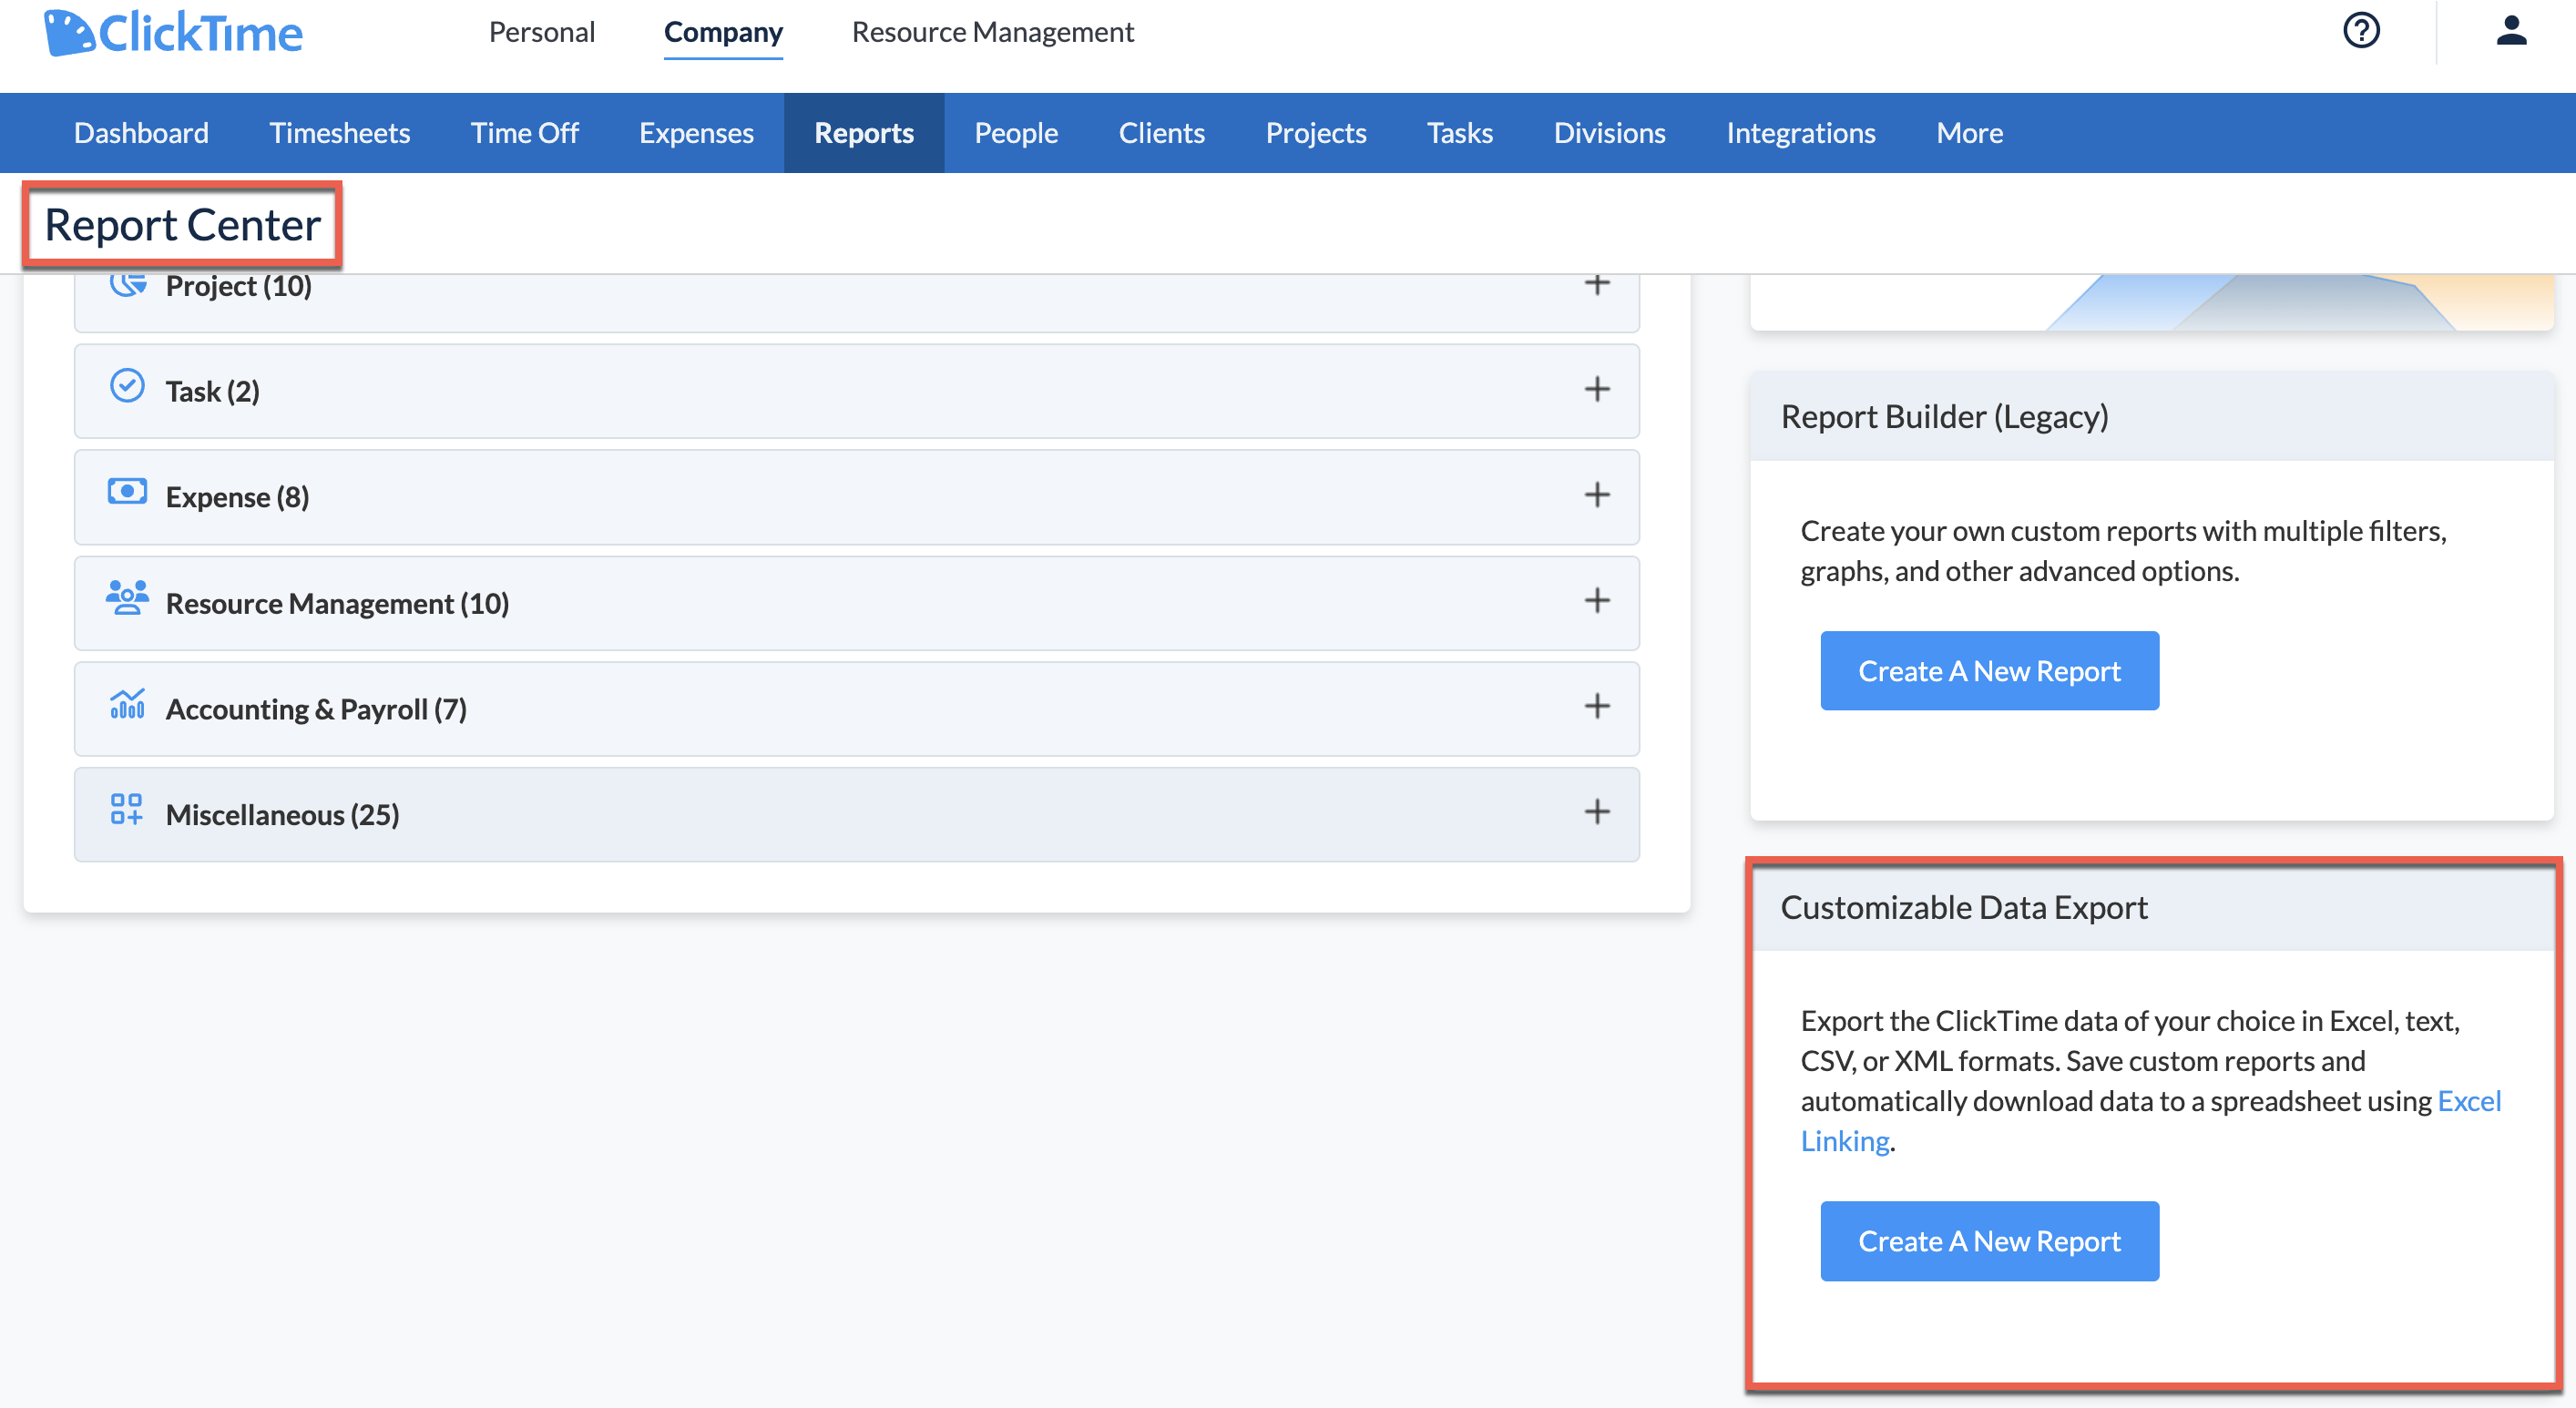This screenshot has width=2576, height=1408.
Task: Open the help question mark icon
Action: pyautogui.click(x=2361, y=30)
